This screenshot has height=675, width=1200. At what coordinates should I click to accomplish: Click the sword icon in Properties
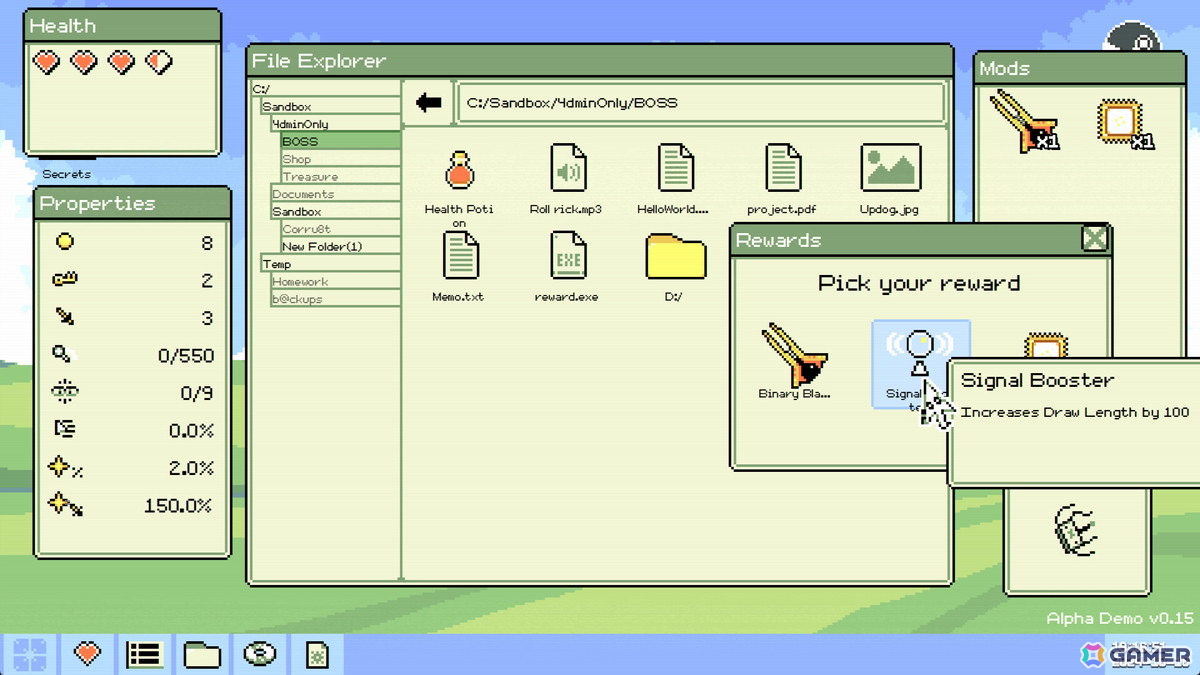(65, 317)
